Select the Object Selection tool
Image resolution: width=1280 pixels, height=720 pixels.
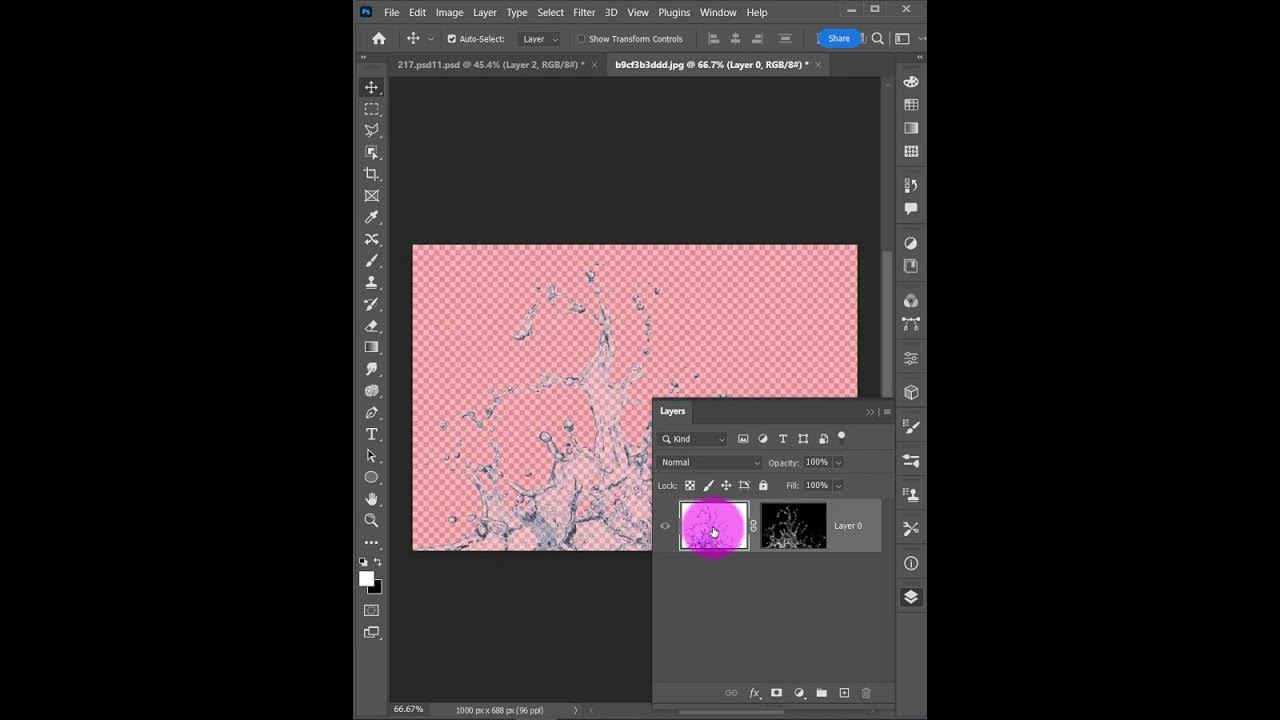[372, 152]
